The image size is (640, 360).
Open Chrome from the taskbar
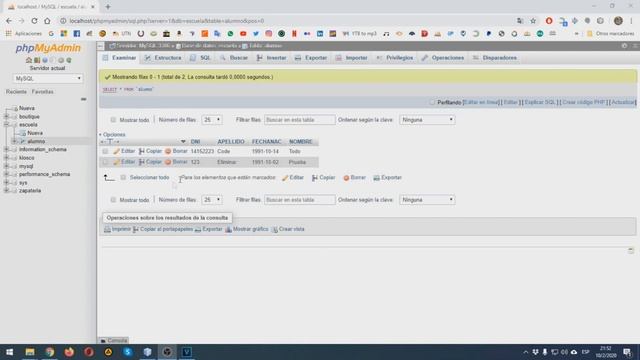[x=49, y=352]
